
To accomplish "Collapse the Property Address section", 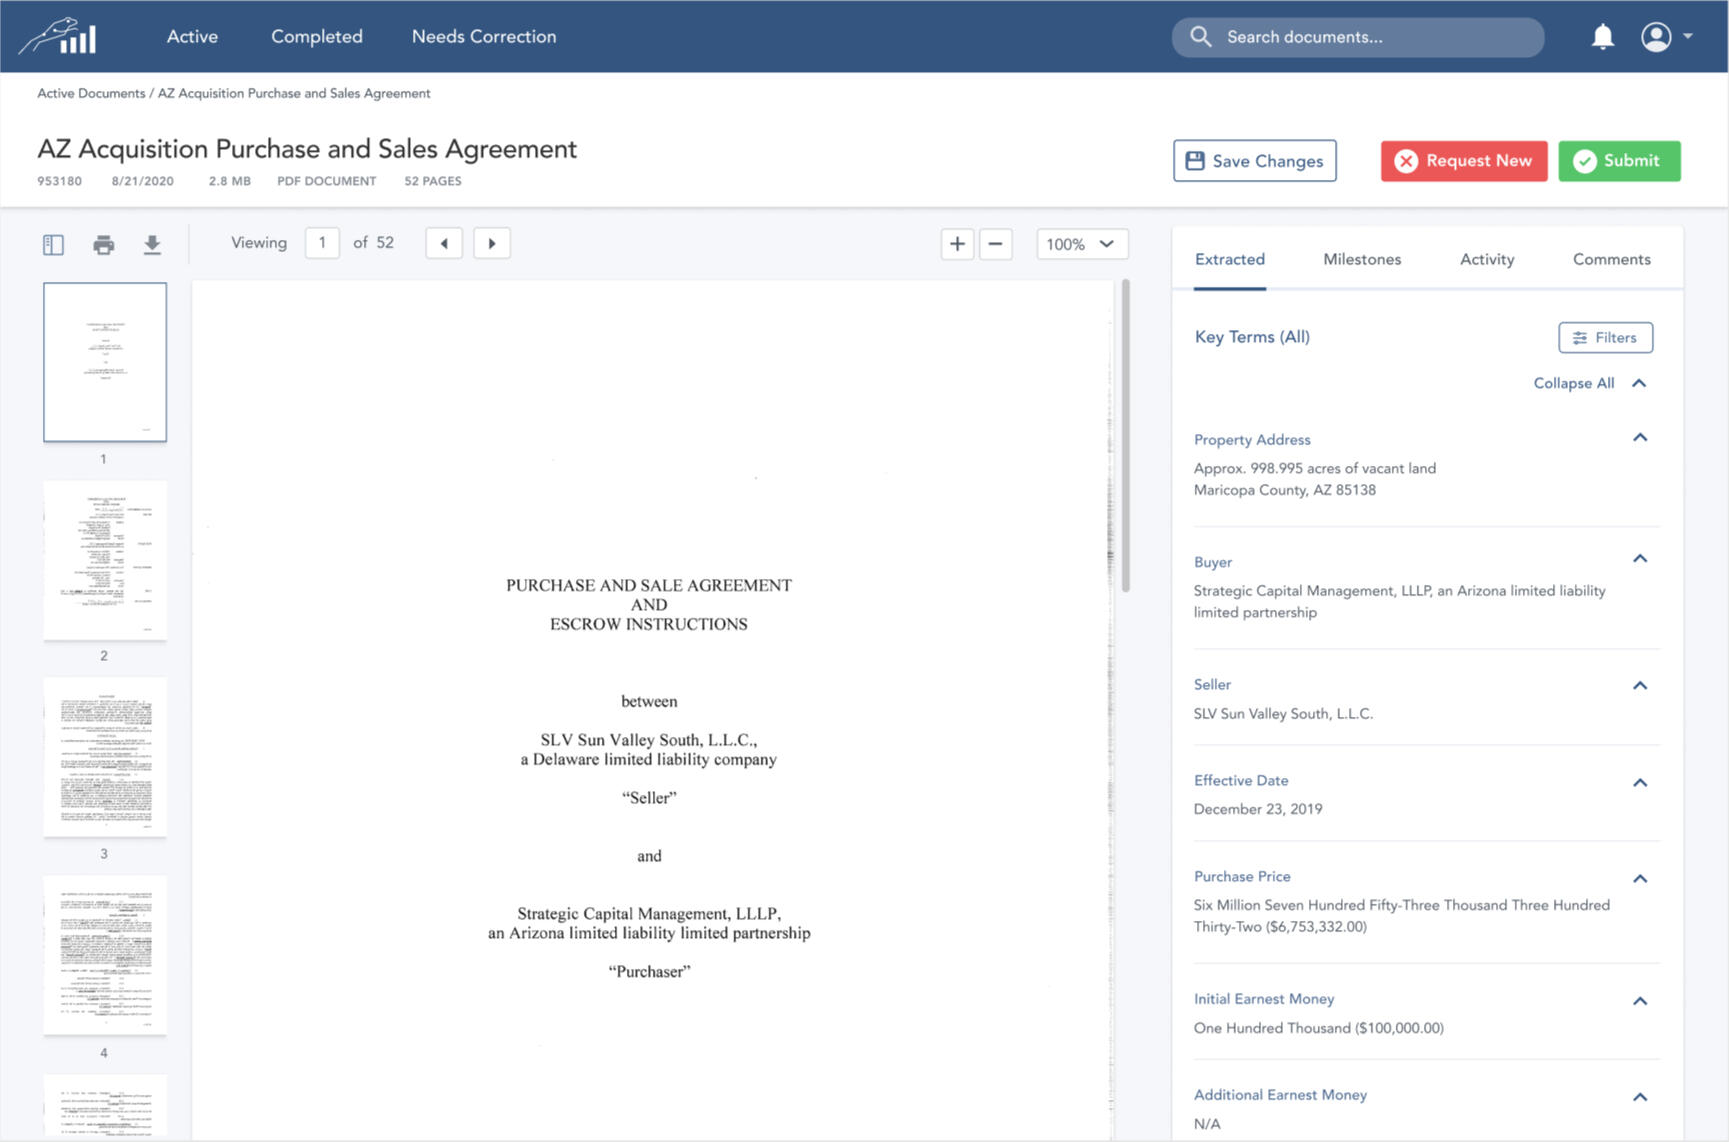I will pyautogui.click(x=1639, y=438).
